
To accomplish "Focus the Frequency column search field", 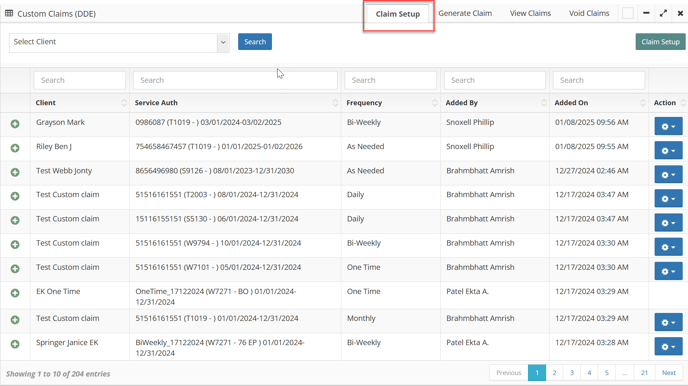I will click(391, 80).
